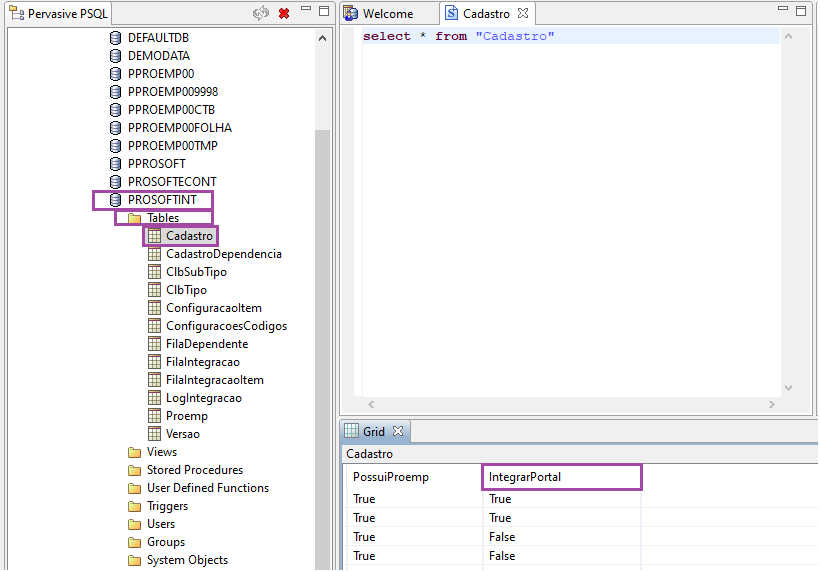This screenshot has height=572, width=820.
Task: Switch to the Welcome tab
Action: (x=387, y=14)
